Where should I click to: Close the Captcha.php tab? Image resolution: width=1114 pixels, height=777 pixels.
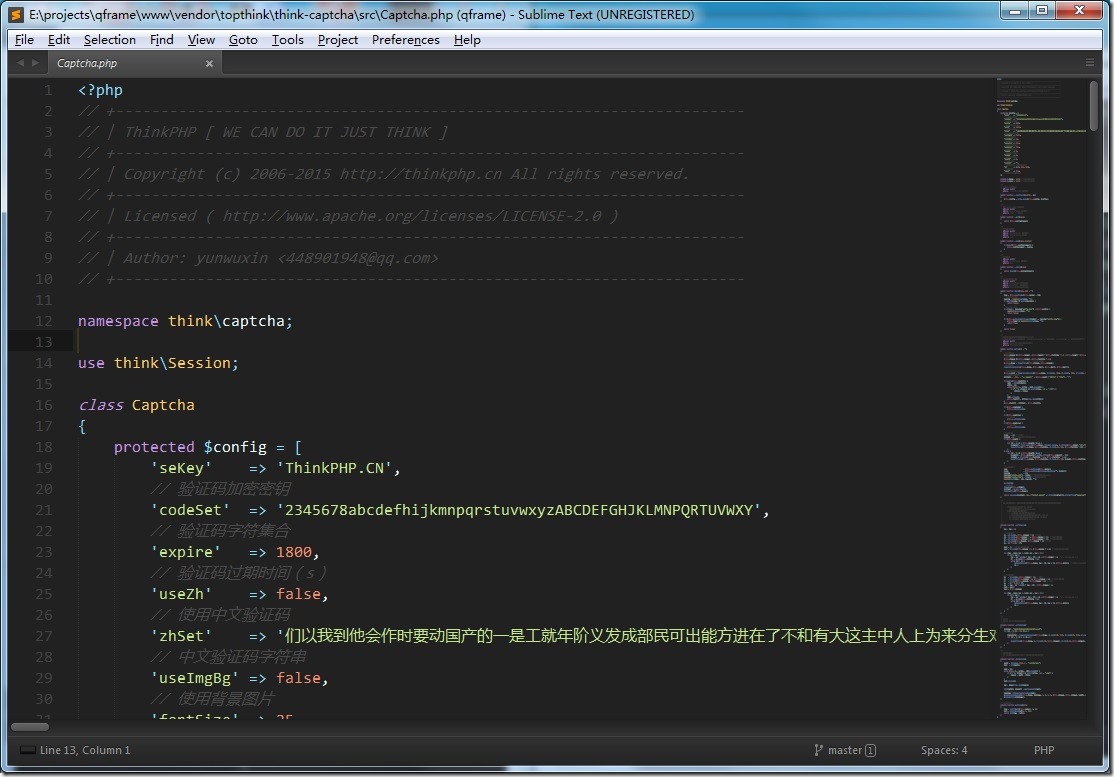pyautogui.click(x=209, y=63)
